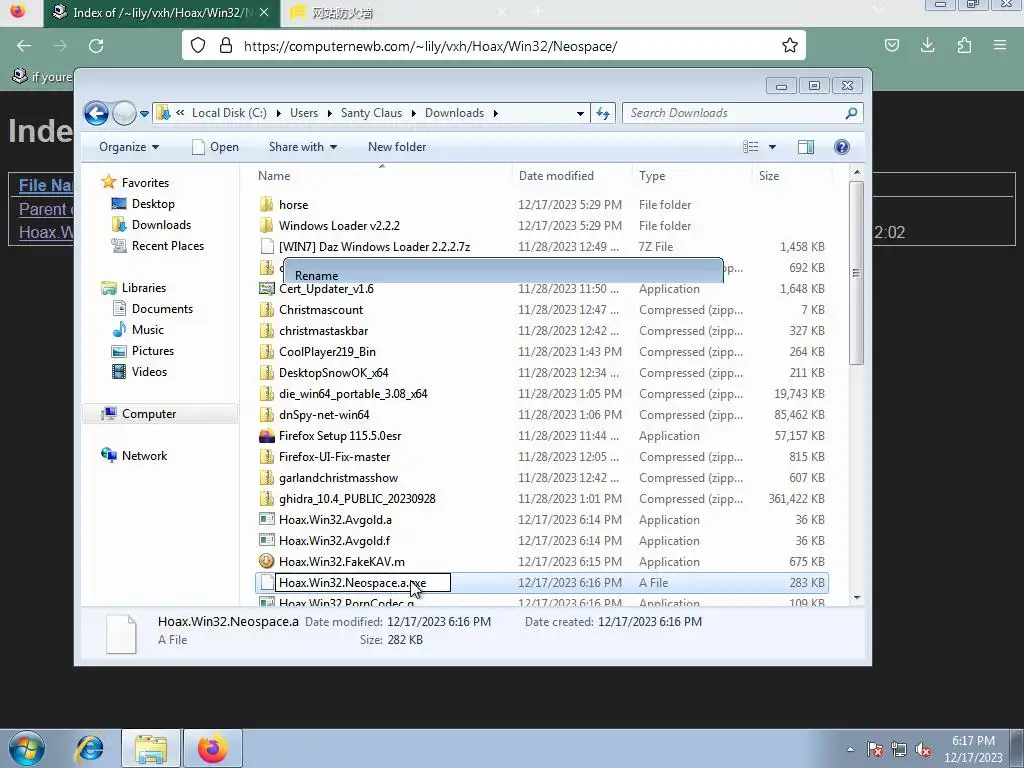Toggle the preview pane button
This screenshot has height=768, width=1024.
806,147
